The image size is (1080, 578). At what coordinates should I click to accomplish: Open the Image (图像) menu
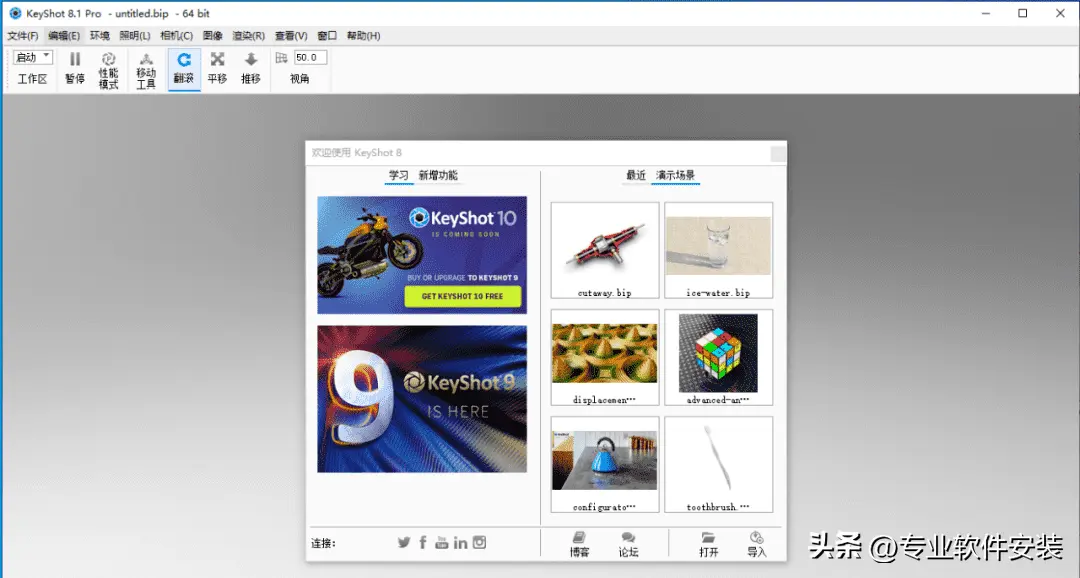pyautogui.click(x=213, y=36)
